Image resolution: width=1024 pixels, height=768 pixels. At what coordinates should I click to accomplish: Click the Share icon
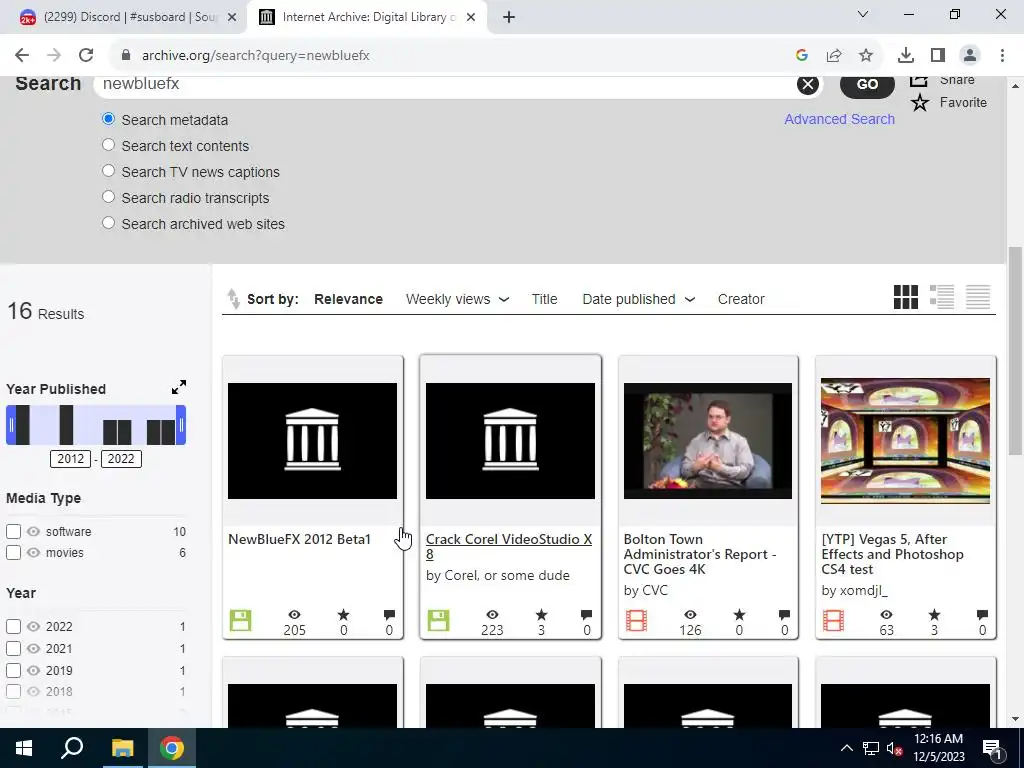919,80
